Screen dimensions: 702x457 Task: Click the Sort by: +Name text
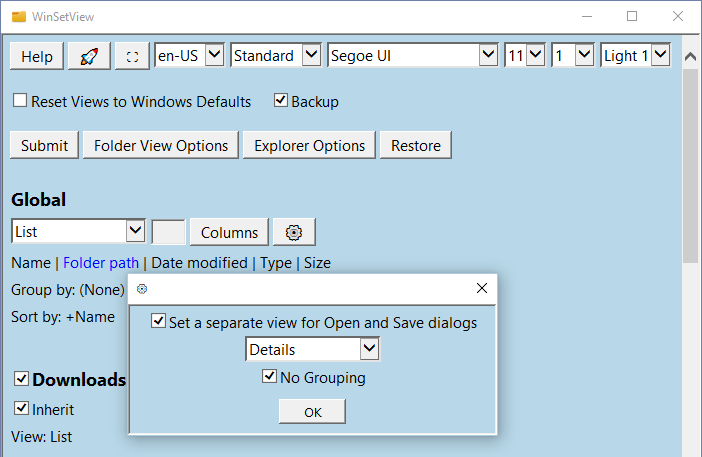point(63,317)
